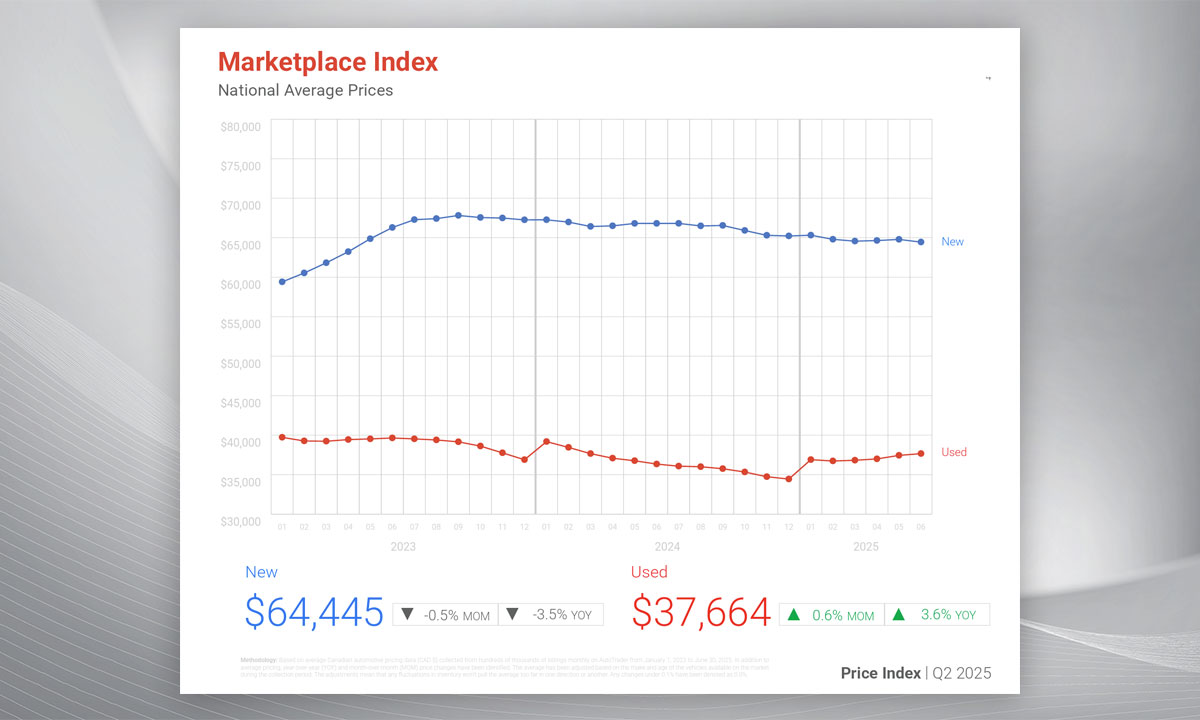Screen dimensions: 1200x720
Task: Click the National Average Prices subtitle
Action: (305, 90)
